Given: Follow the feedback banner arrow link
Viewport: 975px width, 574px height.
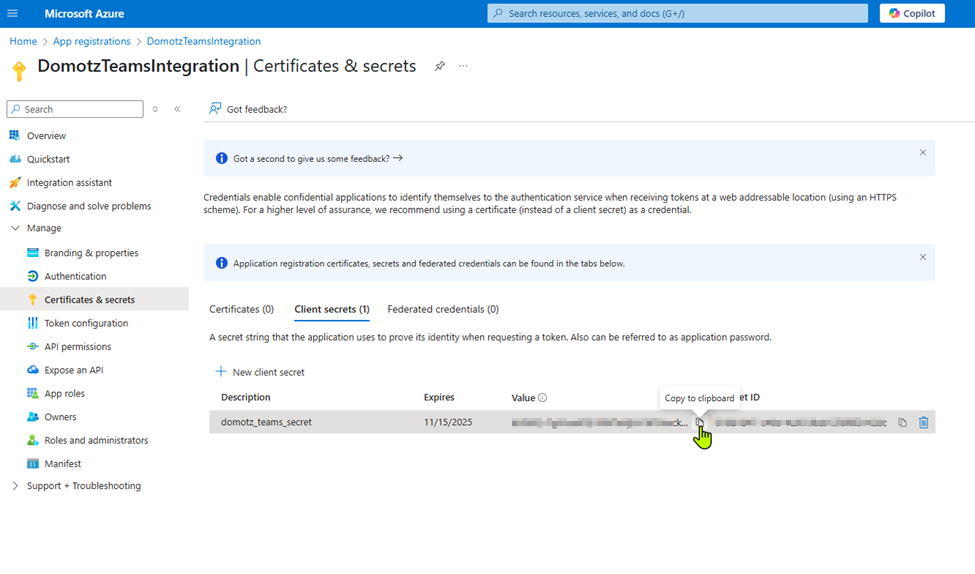Looking at the screenshot, I should pos(398,158).
